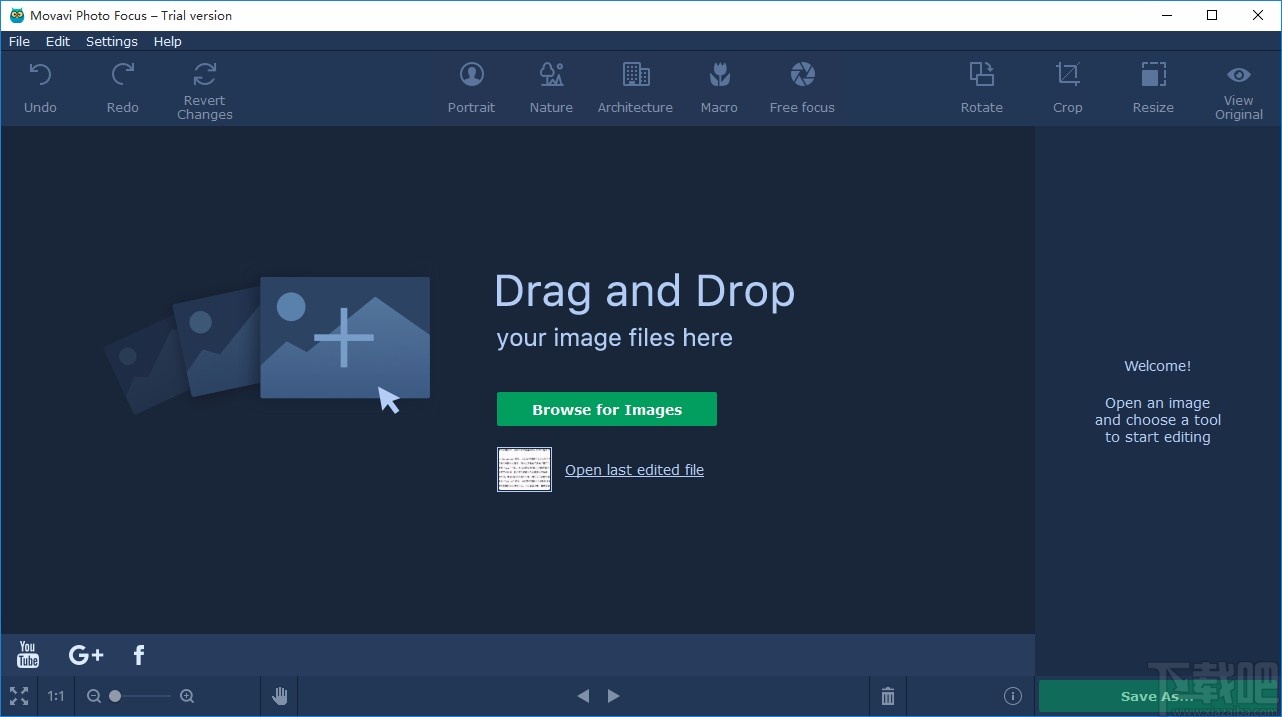
Task: Click the Revert Changes icon
Action: click(x=205, y=74)
